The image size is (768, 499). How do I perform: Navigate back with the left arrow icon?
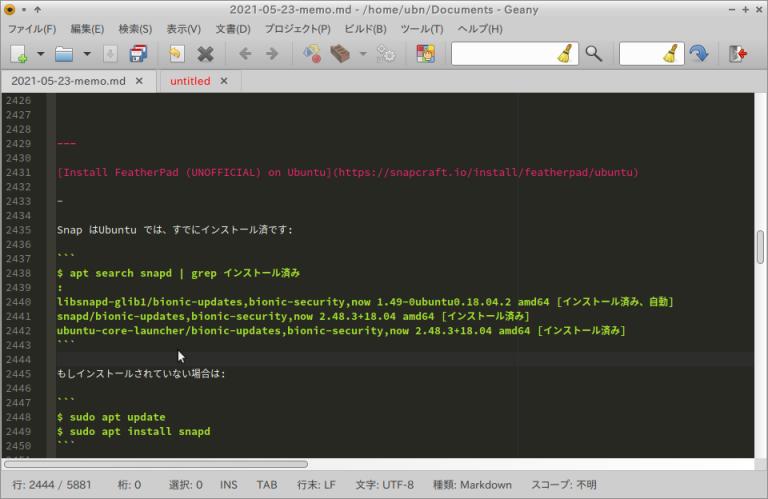click(245, 54)
